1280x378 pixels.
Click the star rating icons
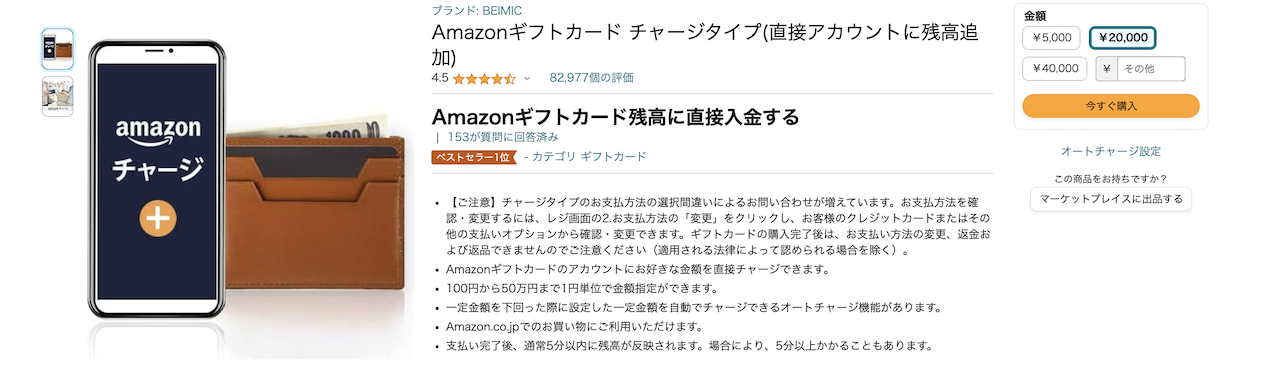484,78
